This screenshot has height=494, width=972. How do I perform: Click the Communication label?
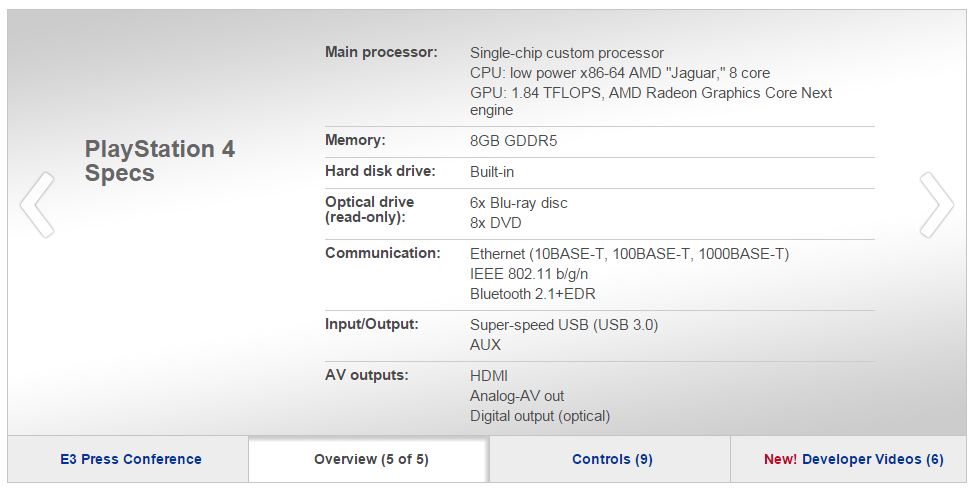[382, 253]
